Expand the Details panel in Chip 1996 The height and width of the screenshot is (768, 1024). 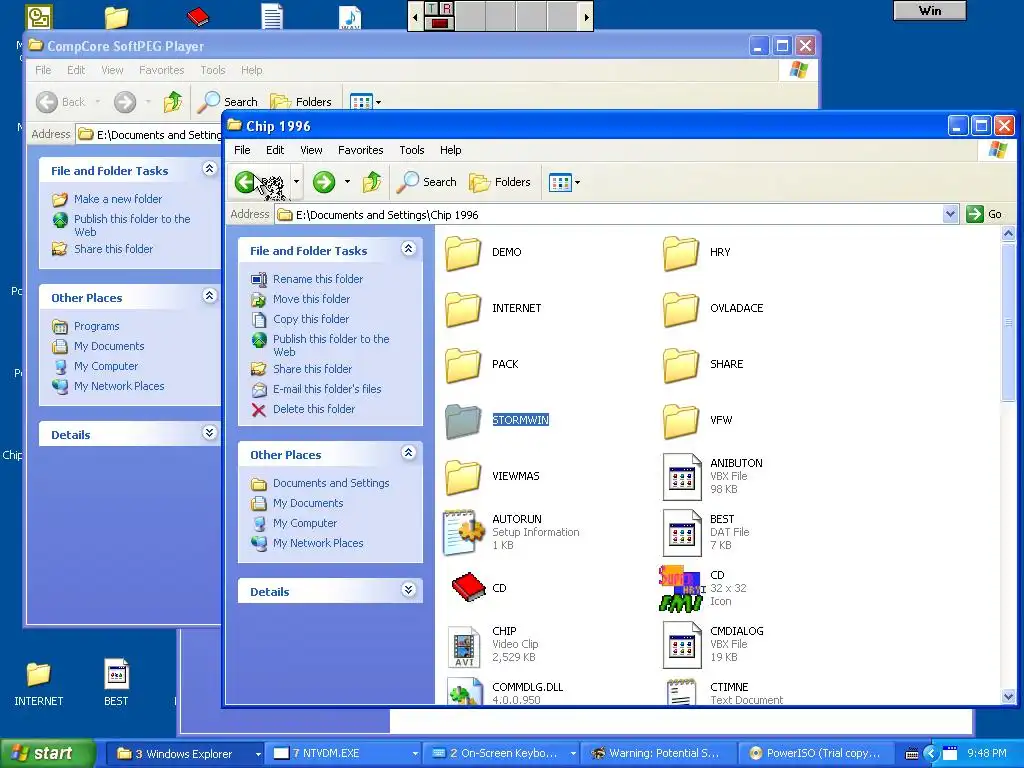[x=409, y=590]
